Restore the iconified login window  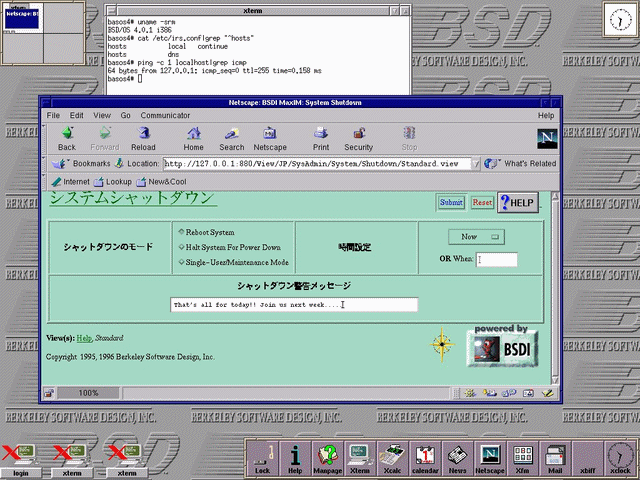(21, 460)
